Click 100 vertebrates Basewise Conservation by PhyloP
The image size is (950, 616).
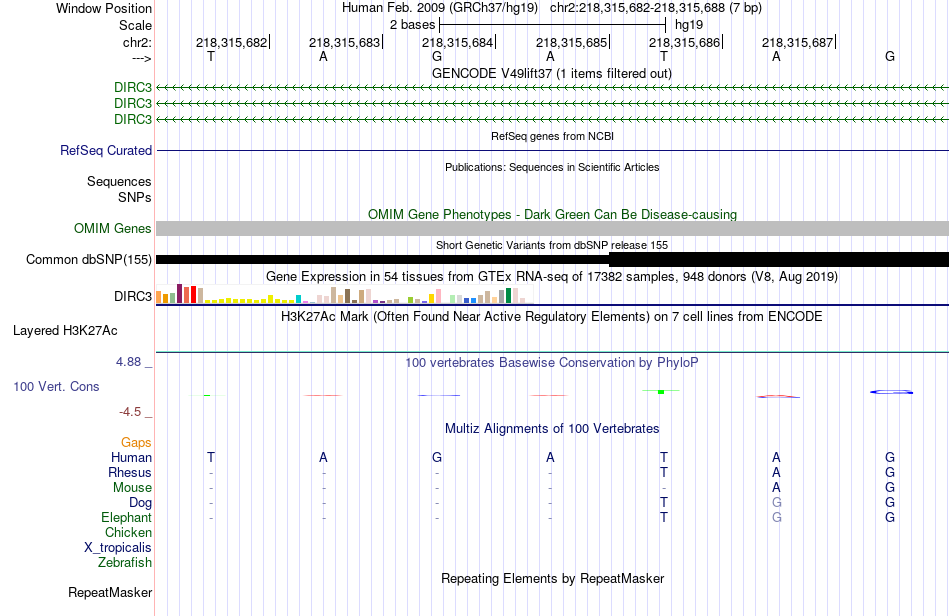click(x=552, y=362)
